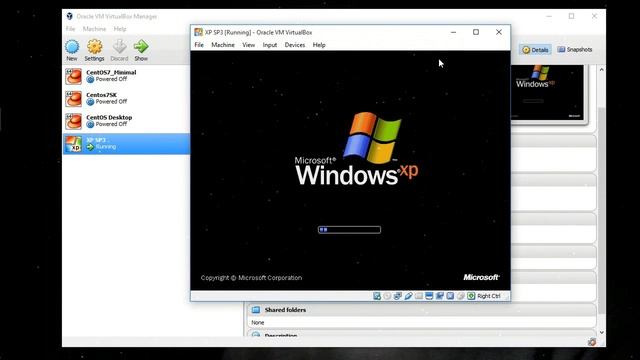Click the USB devices status icon
Viewport: 640px width, 360px height.
click(x=408, y=296)
